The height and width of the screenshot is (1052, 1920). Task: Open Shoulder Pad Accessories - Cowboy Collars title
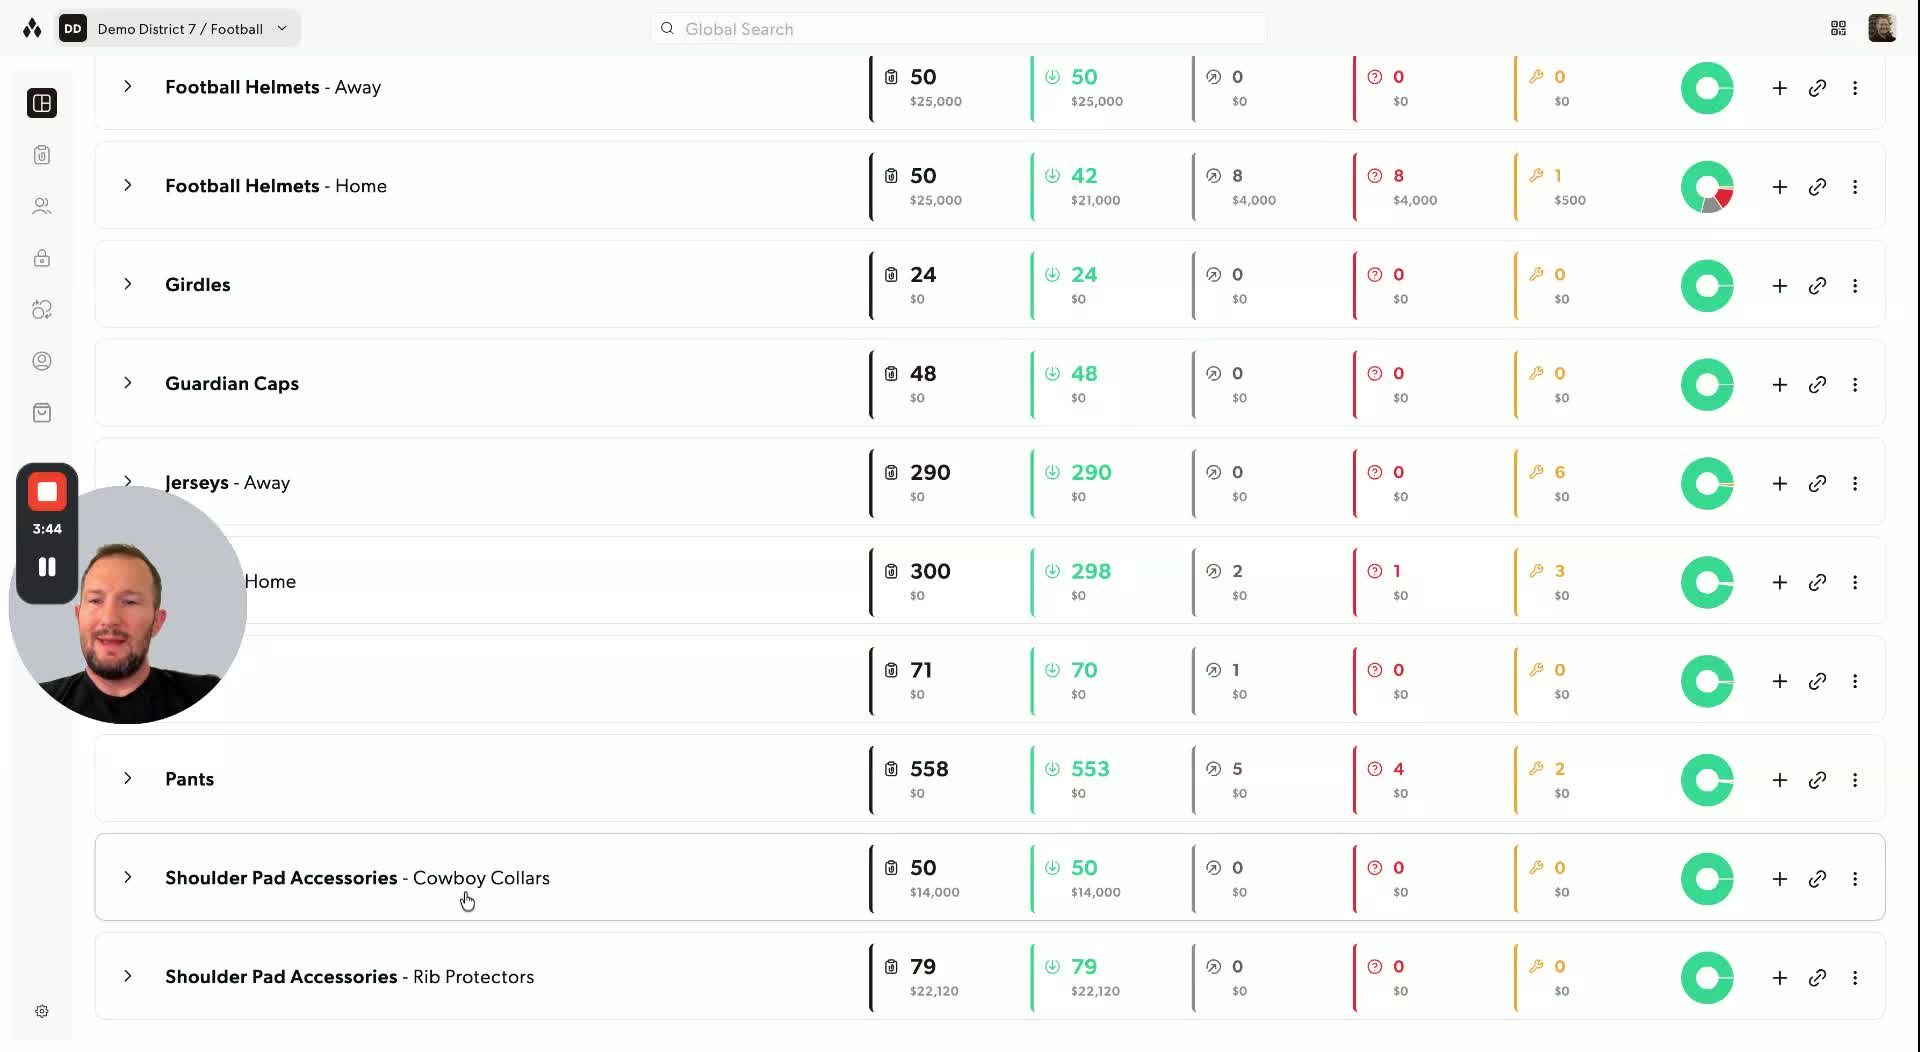[x=358, y=878]
